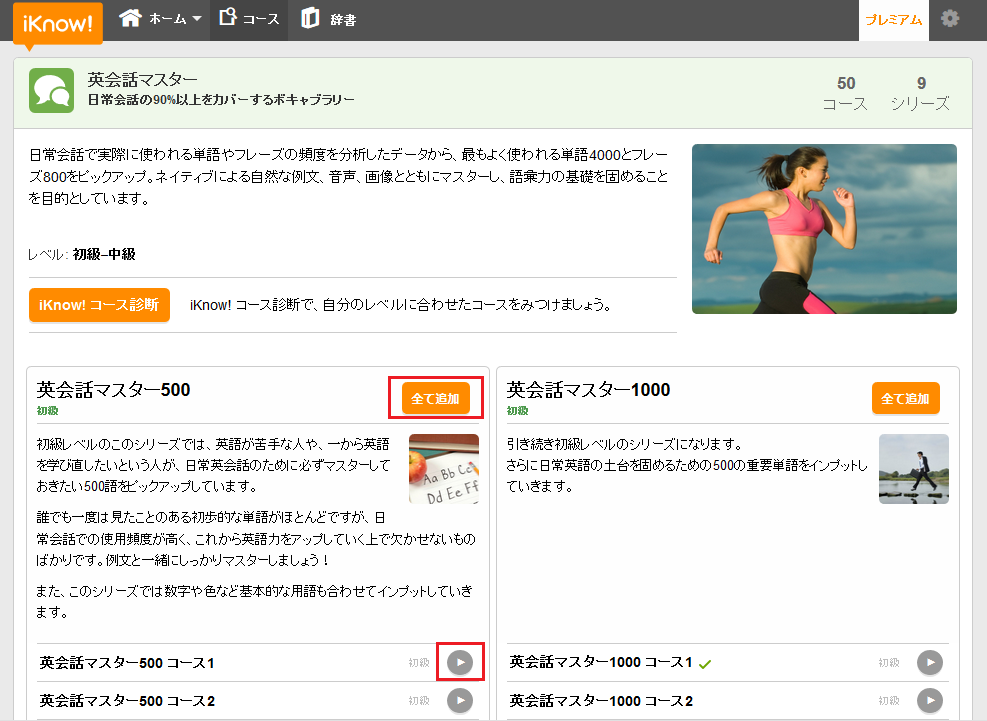Click the iKnow! logo
Screen dimensions: 987x721
coord(57,24)
